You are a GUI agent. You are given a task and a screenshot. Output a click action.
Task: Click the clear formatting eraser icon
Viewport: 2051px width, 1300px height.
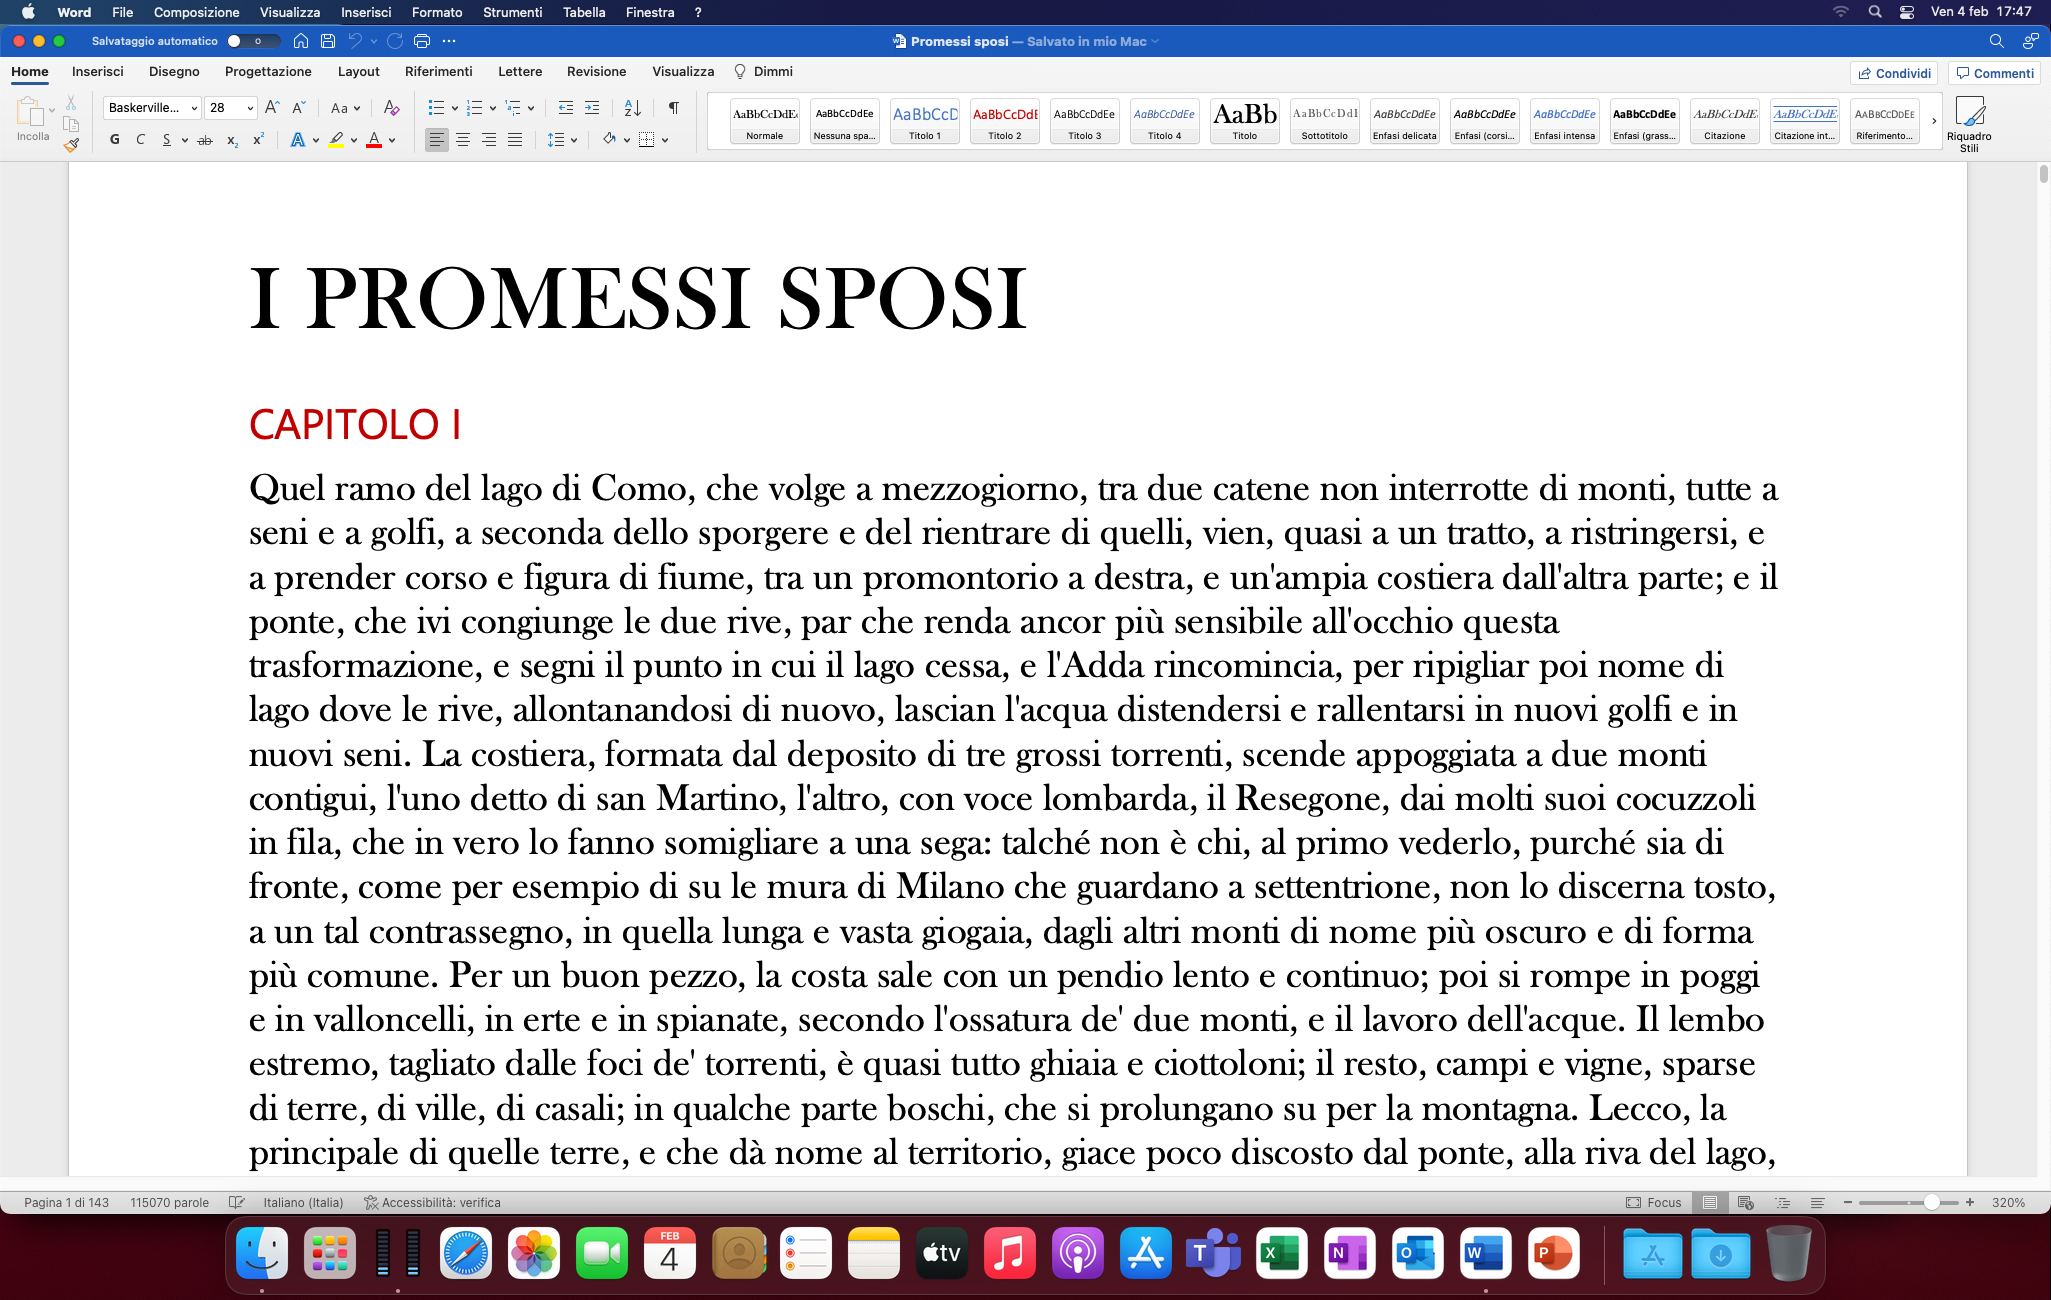pos(391,108)
